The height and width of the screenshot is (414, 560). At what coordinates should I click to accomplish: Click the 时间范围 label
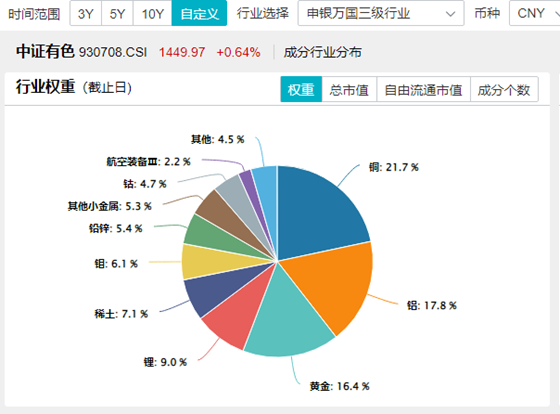point(34,14)
